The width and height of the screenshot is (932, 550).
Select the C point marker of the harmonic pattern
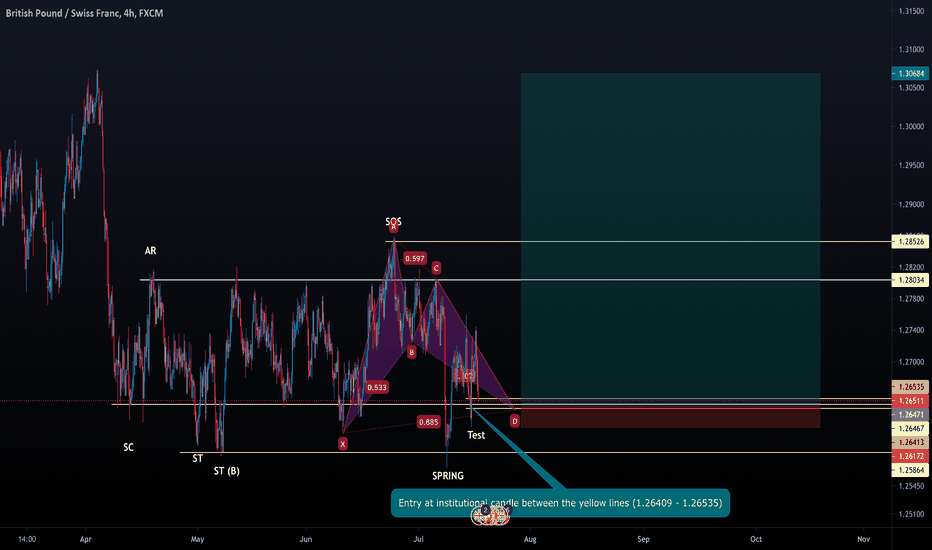coord(436,268)
